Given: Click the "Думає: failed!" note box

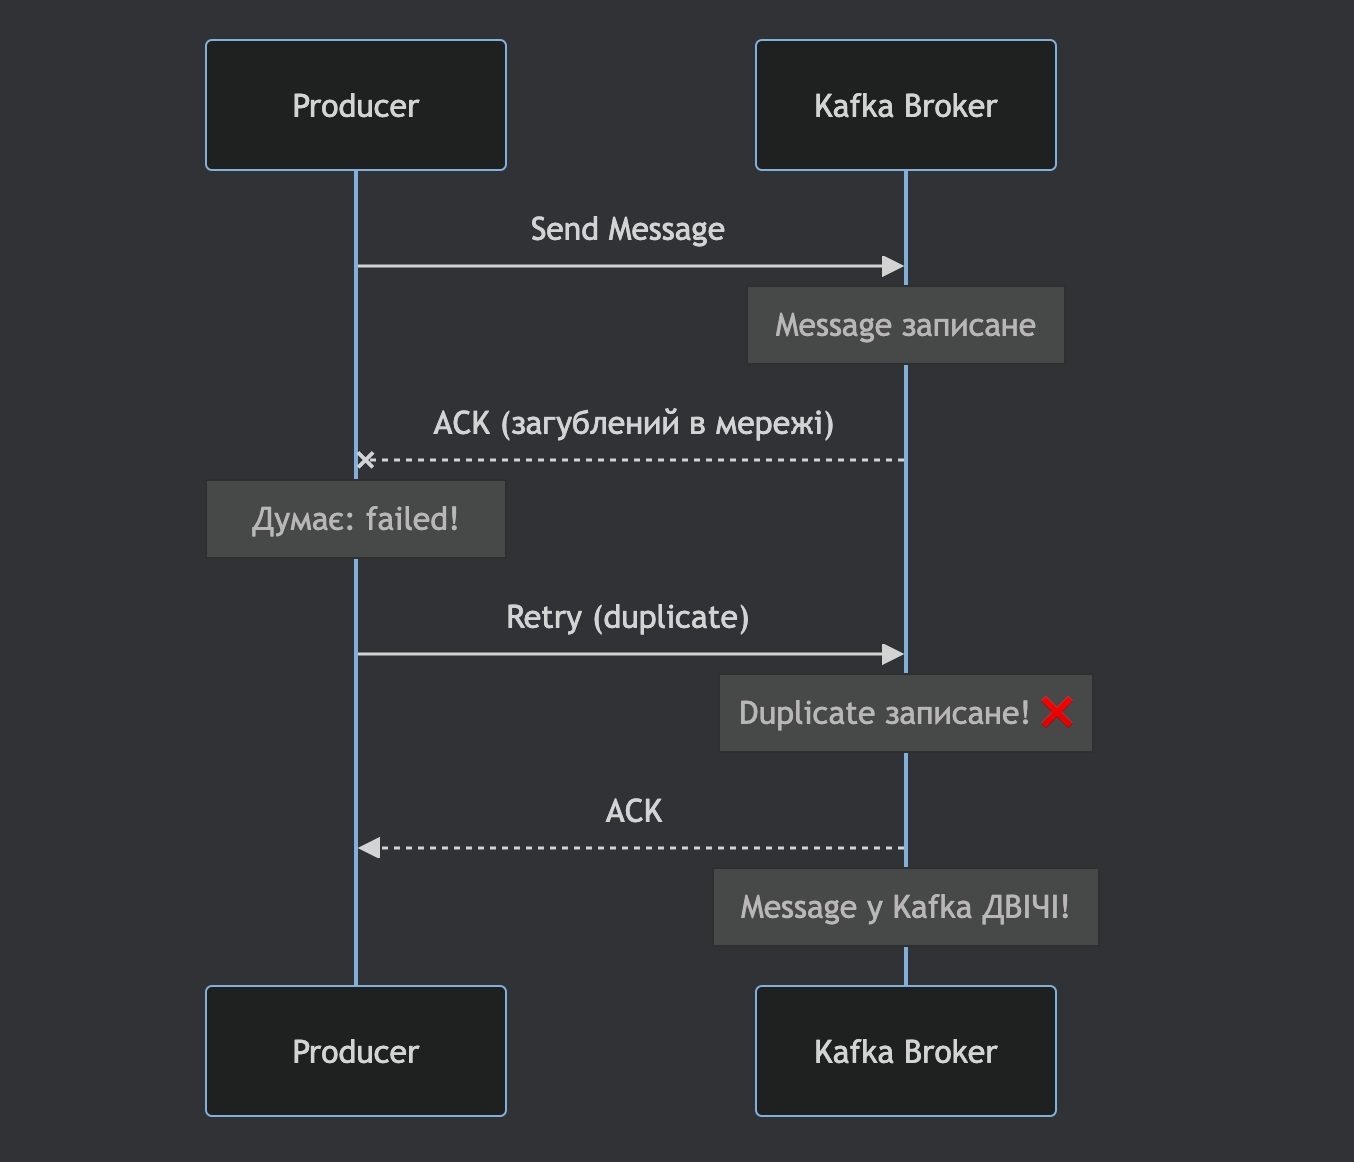Looking at the screenshot, I should click(x=356, y=519).
